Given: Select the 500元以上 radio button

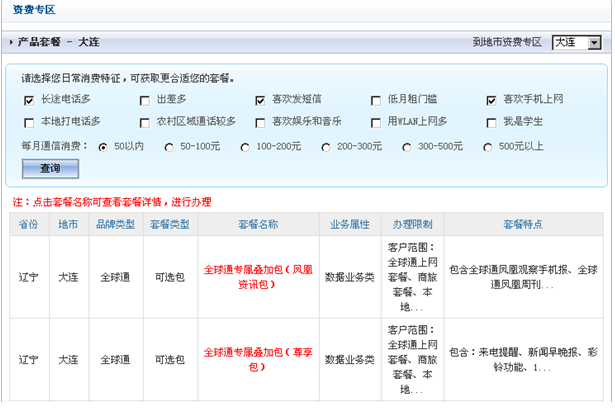Looking at the screenshot, I should pos(488,148).
